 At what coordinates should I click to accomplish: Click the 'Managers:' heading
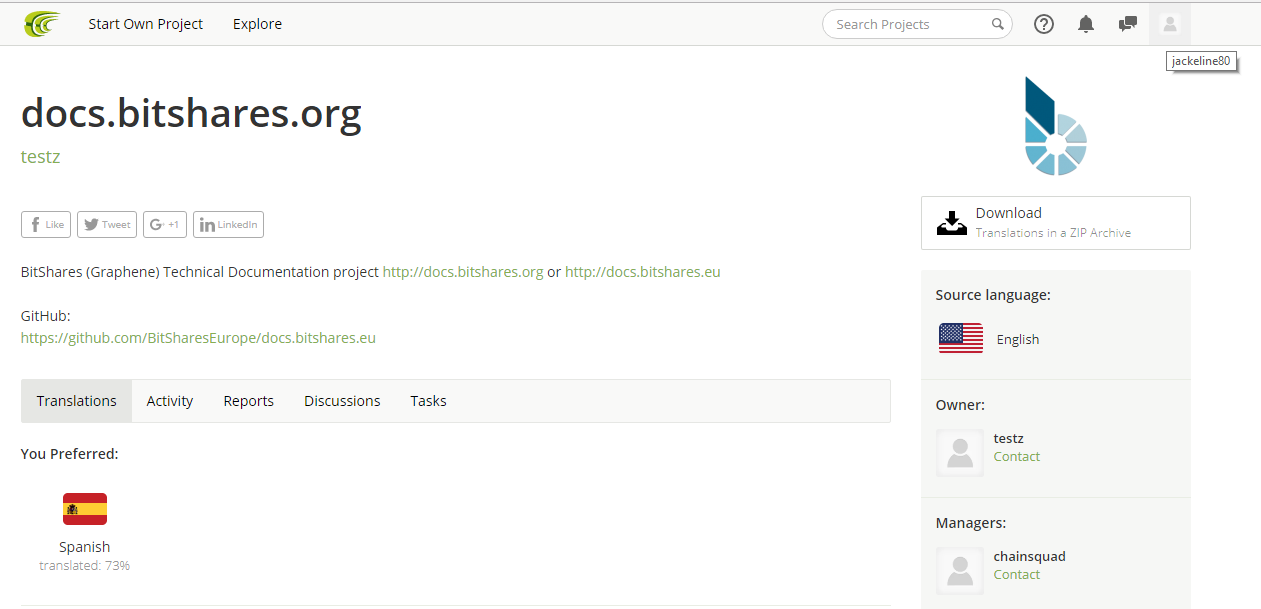coord(971,523)
